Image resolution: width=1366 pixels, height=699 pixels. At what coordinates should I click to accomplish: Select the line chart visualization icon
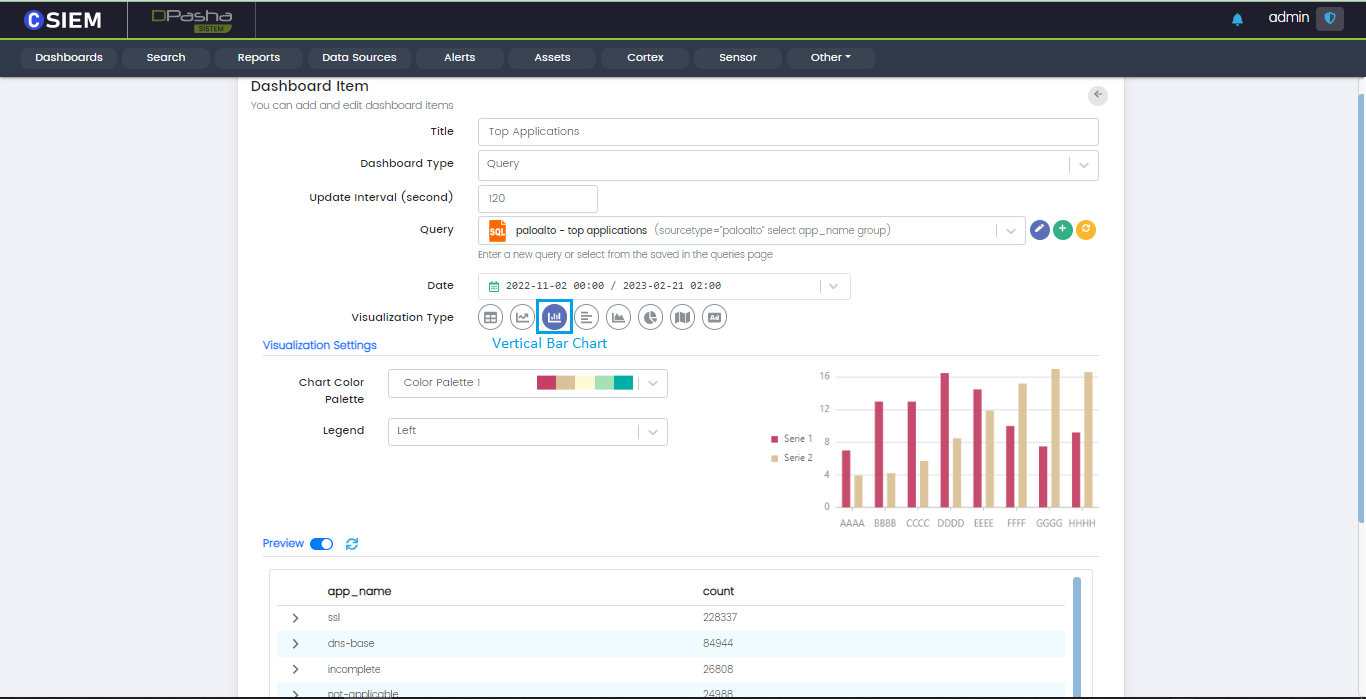click(x=522, y=317)
